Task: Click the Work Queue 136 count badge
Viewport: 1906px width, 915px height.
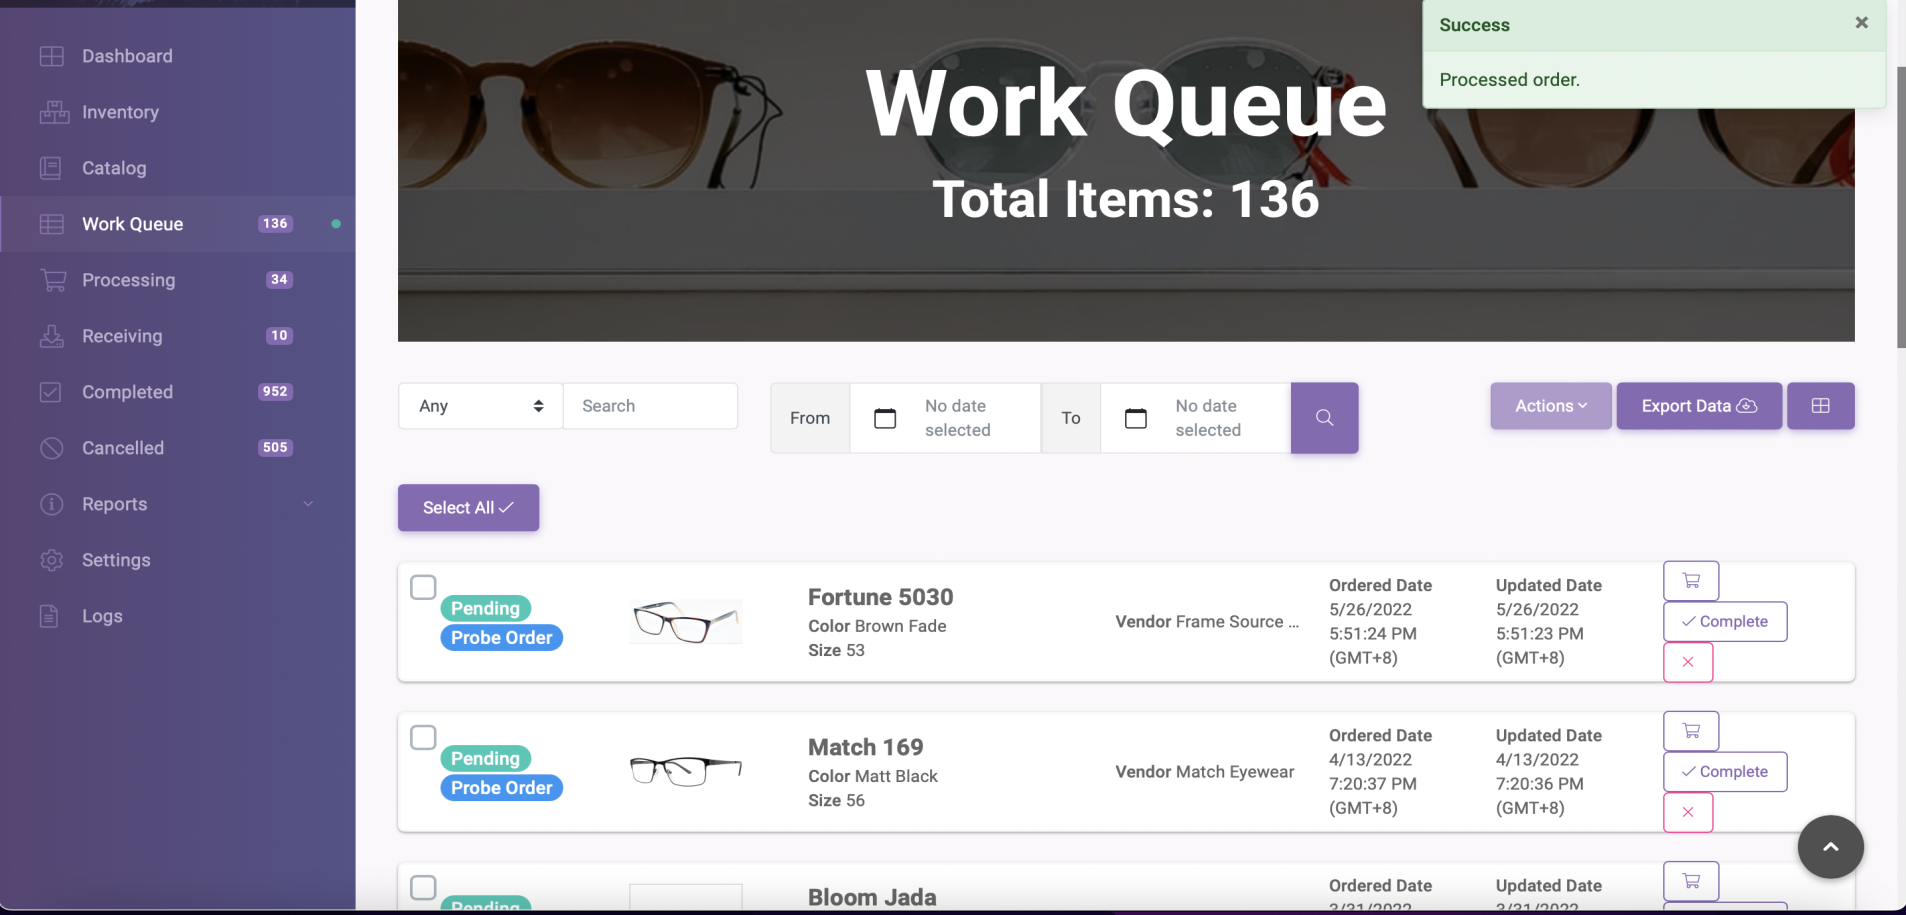Action: pos(275,224)
